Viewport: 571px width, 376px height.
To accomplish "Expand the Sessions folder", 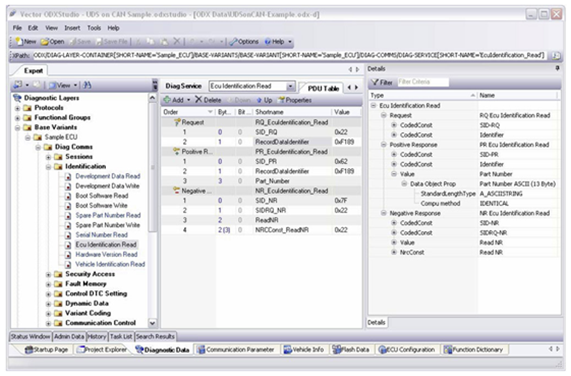I will click(x=48, y=157).
